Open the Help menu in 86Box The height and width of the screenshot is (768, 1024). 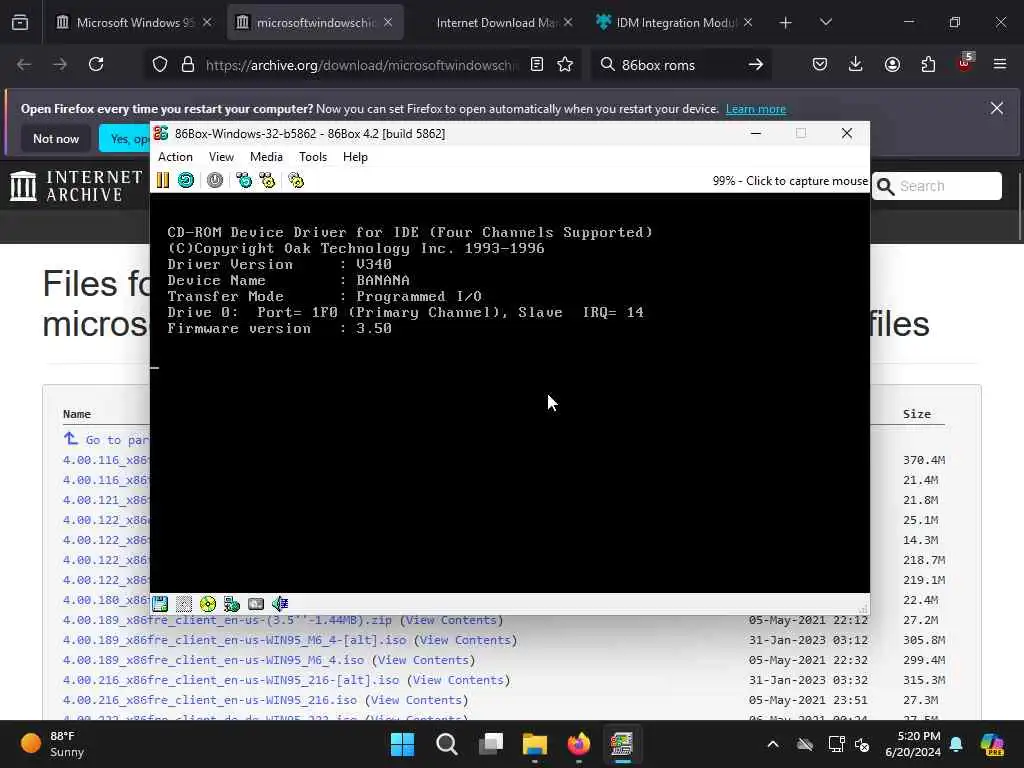[x=355, y=157]
